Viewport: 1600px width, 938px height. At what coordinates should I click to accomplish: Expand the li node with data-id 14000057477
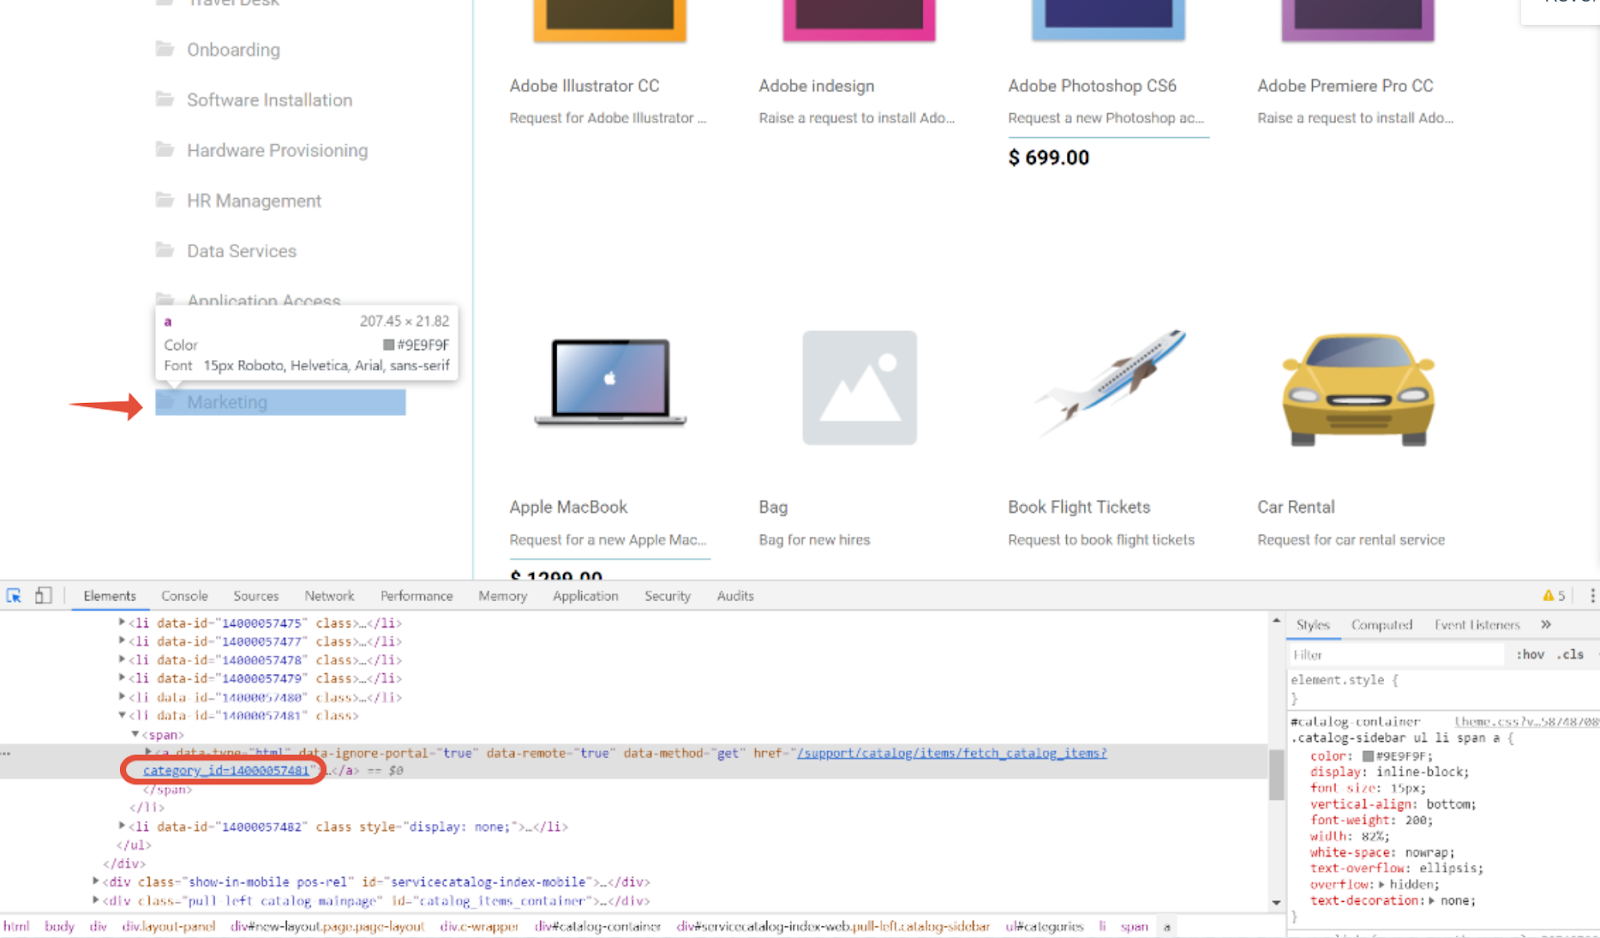[122, 641]
